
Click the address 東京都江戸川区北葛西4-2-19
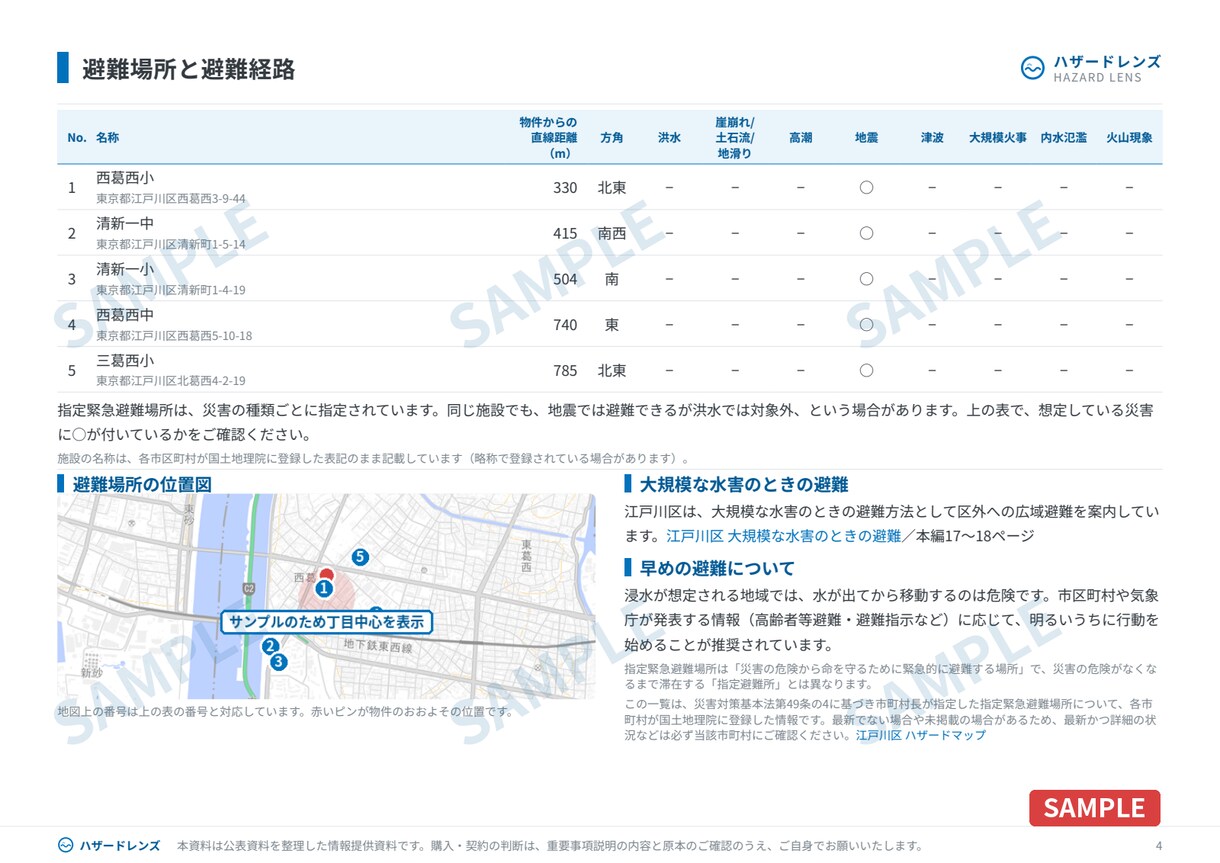coord(171,381)
